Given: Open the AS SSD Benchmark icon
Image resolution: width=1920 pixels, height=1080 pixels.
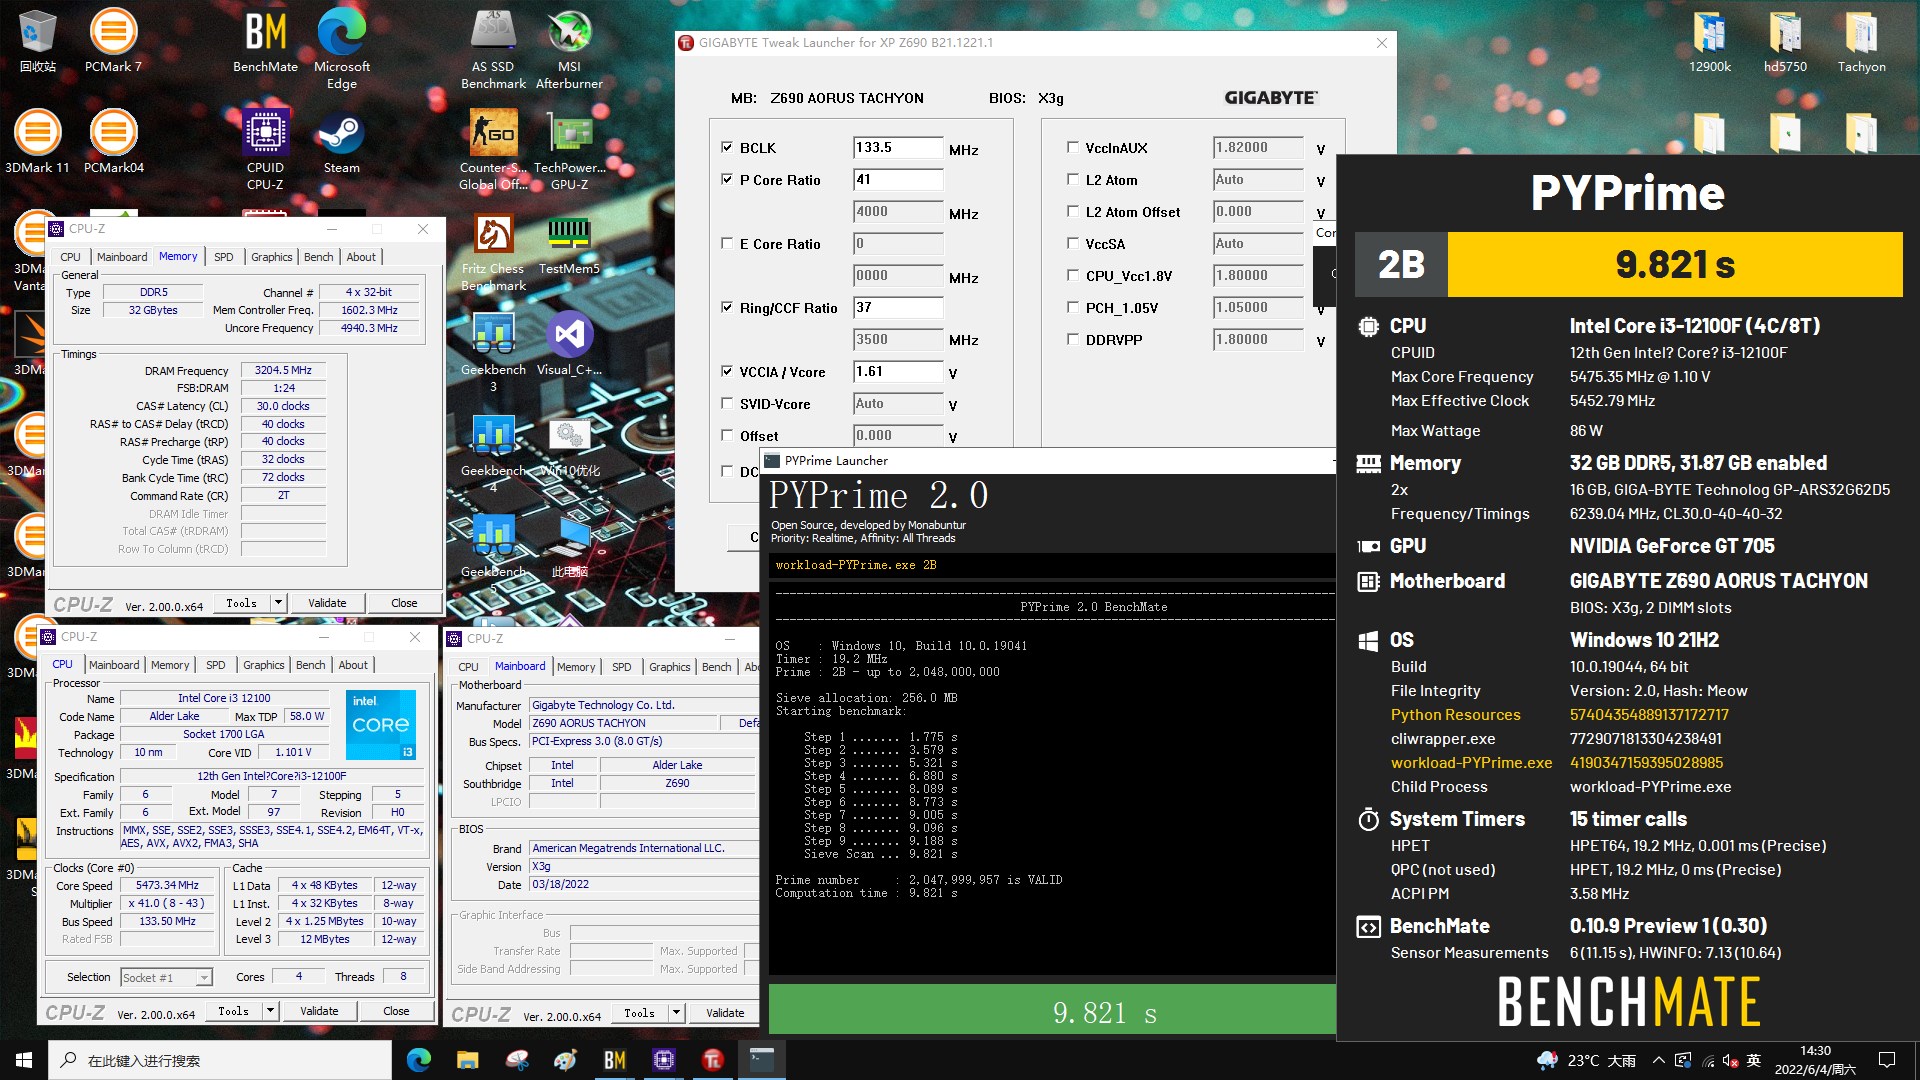Looking at the screenshot, I should 493,48.
